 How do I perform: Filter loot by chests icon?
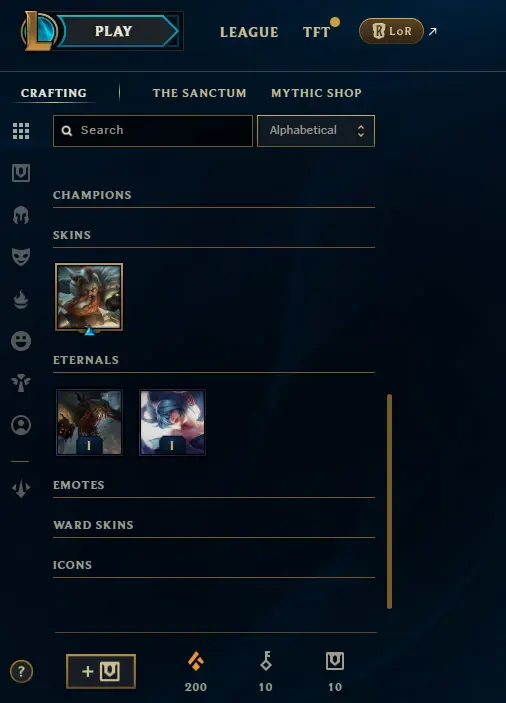point(21,173)
